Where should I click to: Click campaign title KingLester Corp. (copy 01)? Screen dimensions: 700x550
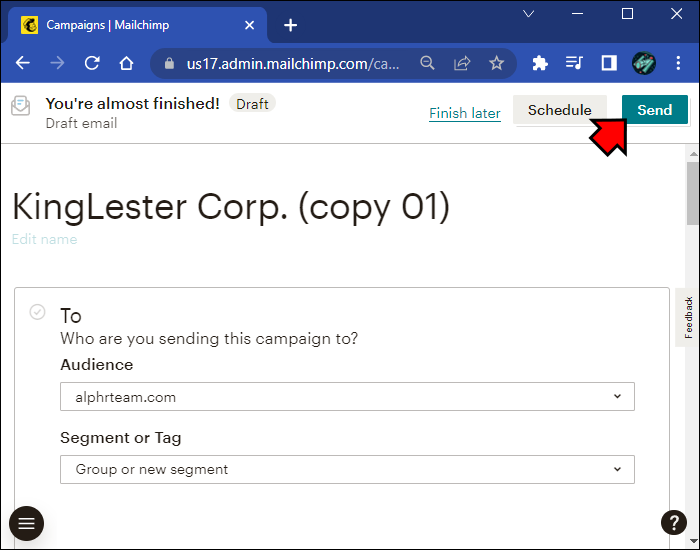pos(231,207)
